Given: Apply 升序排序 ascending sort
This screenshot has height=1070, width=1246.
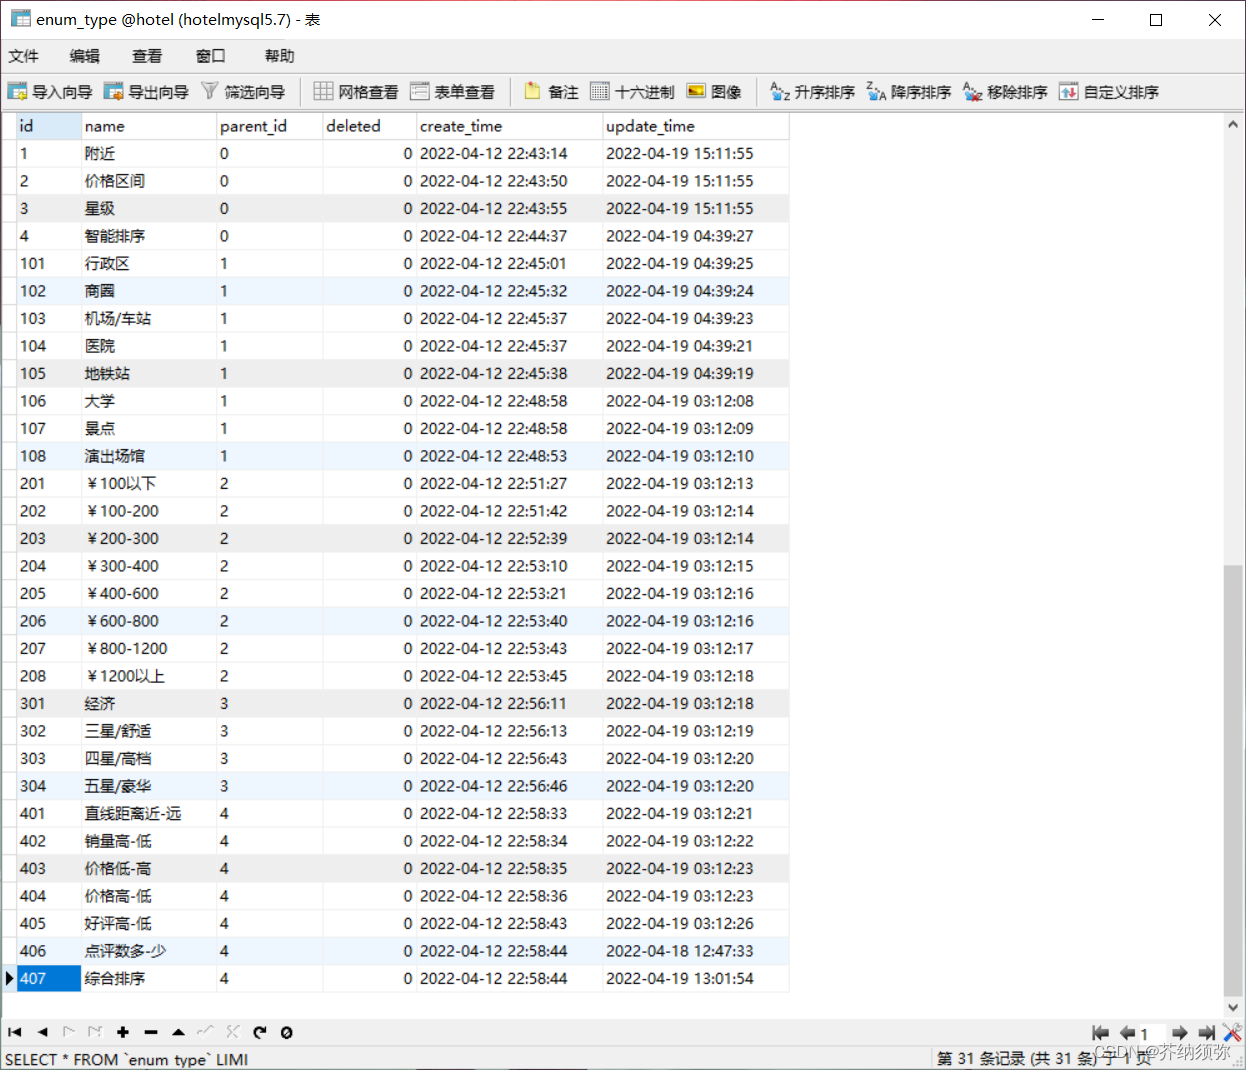Looking at the screenshot, I should (x=812, y=92).
